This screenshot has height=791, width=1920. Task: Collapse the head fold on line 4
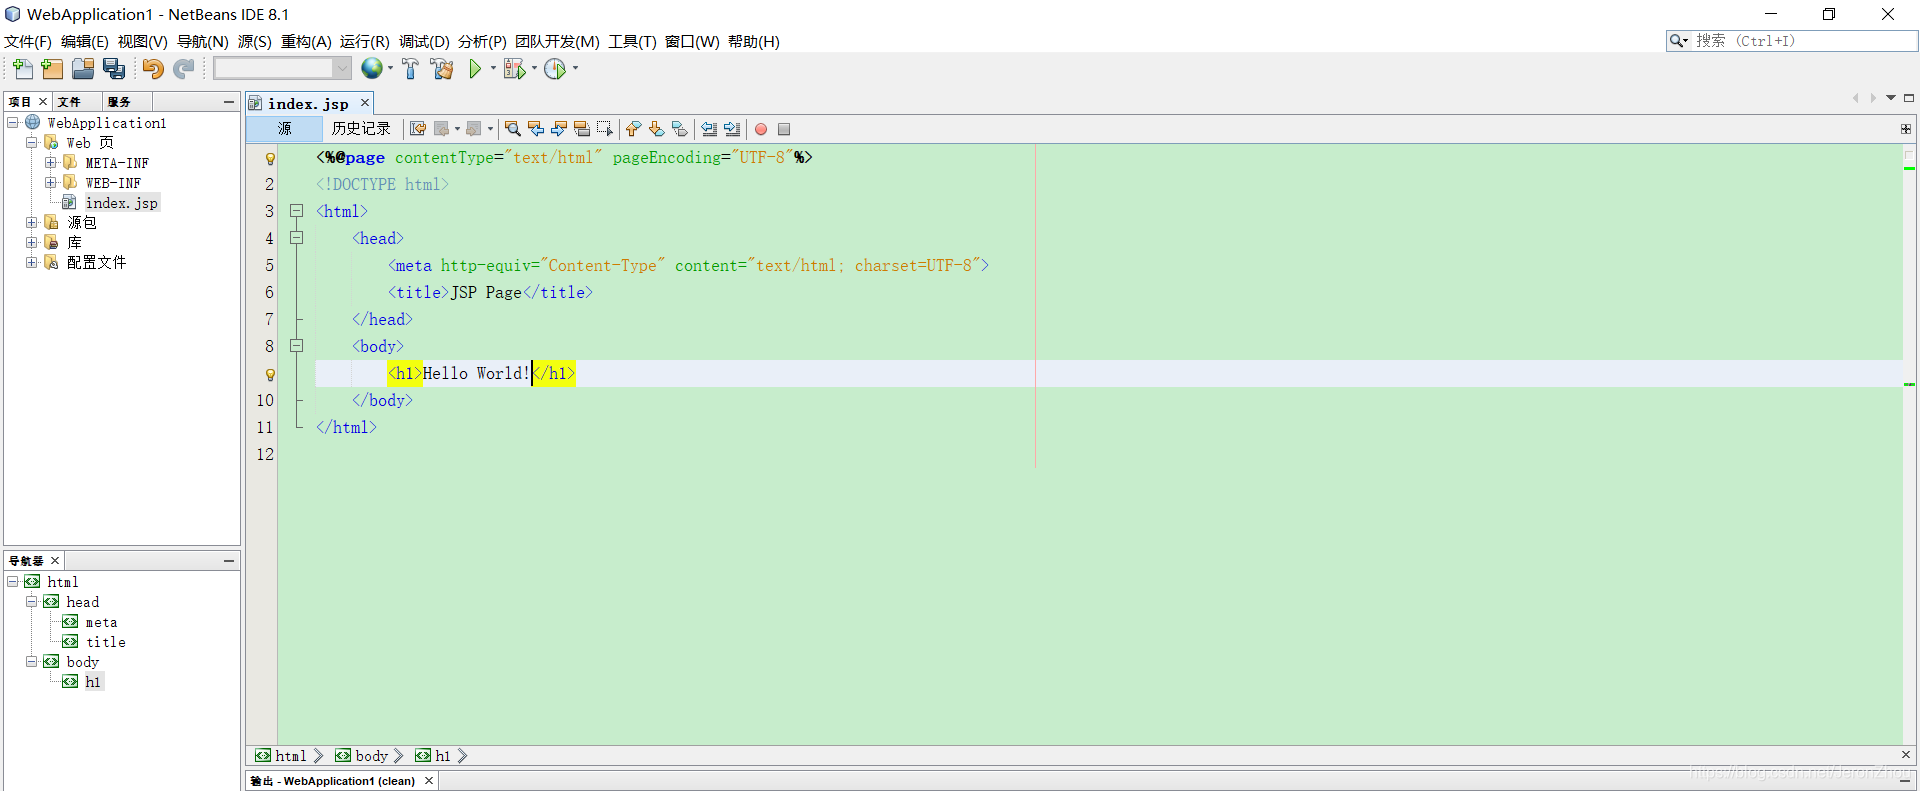point(296,238)
